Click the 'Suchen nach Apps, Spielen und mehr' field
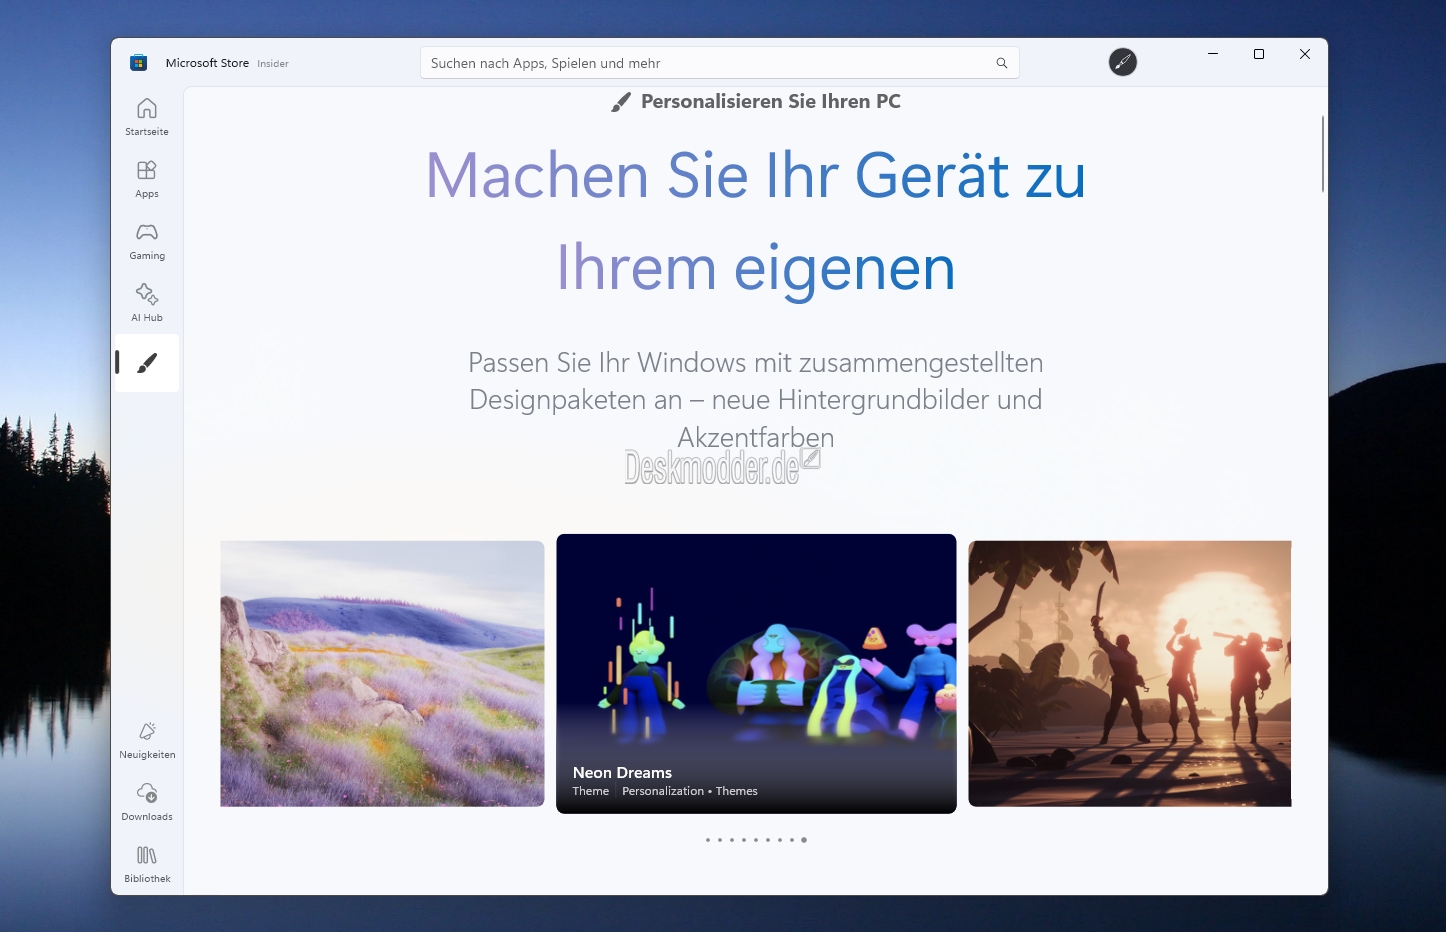Viewport: 1446px width, 932px height. pyautogui.click(x=700, y=62)
